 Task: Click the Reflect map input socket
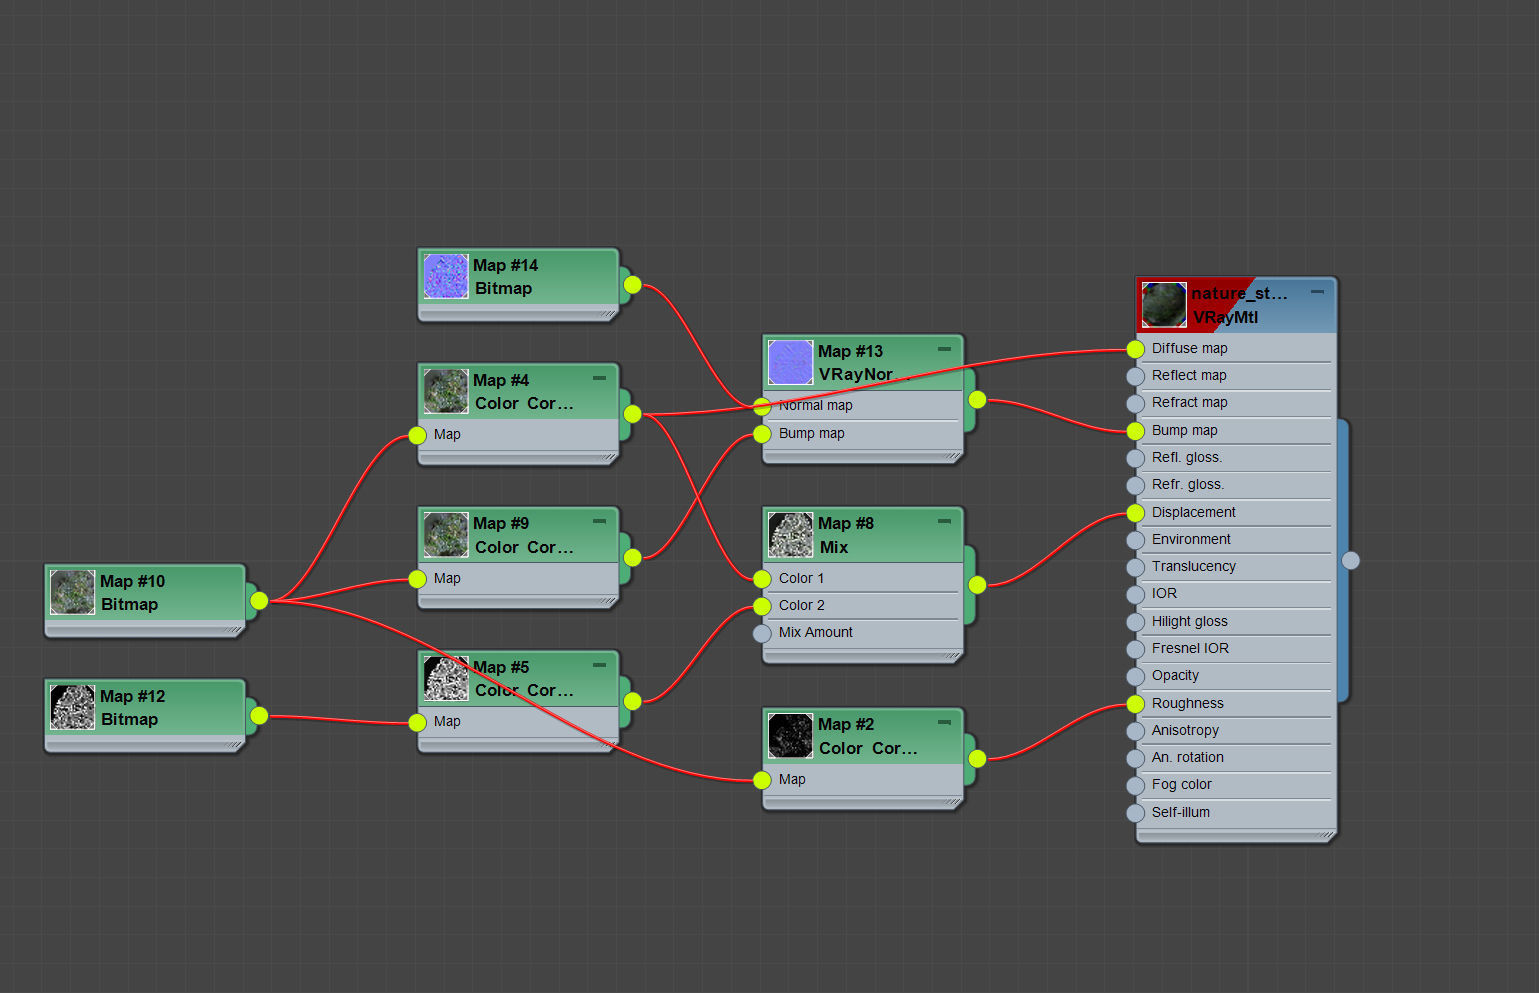(1135, 376)
